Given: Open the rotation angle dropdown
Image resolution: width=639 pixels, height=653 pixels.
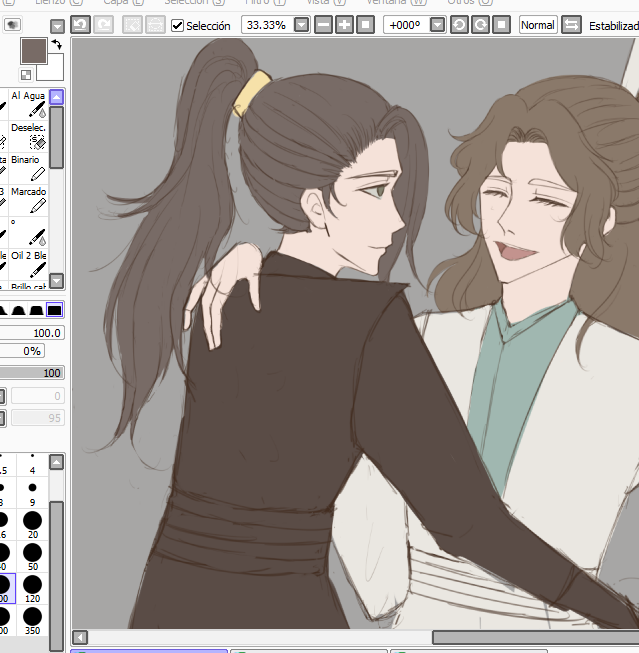Looking at the screenshot, I should pos(437,25).
